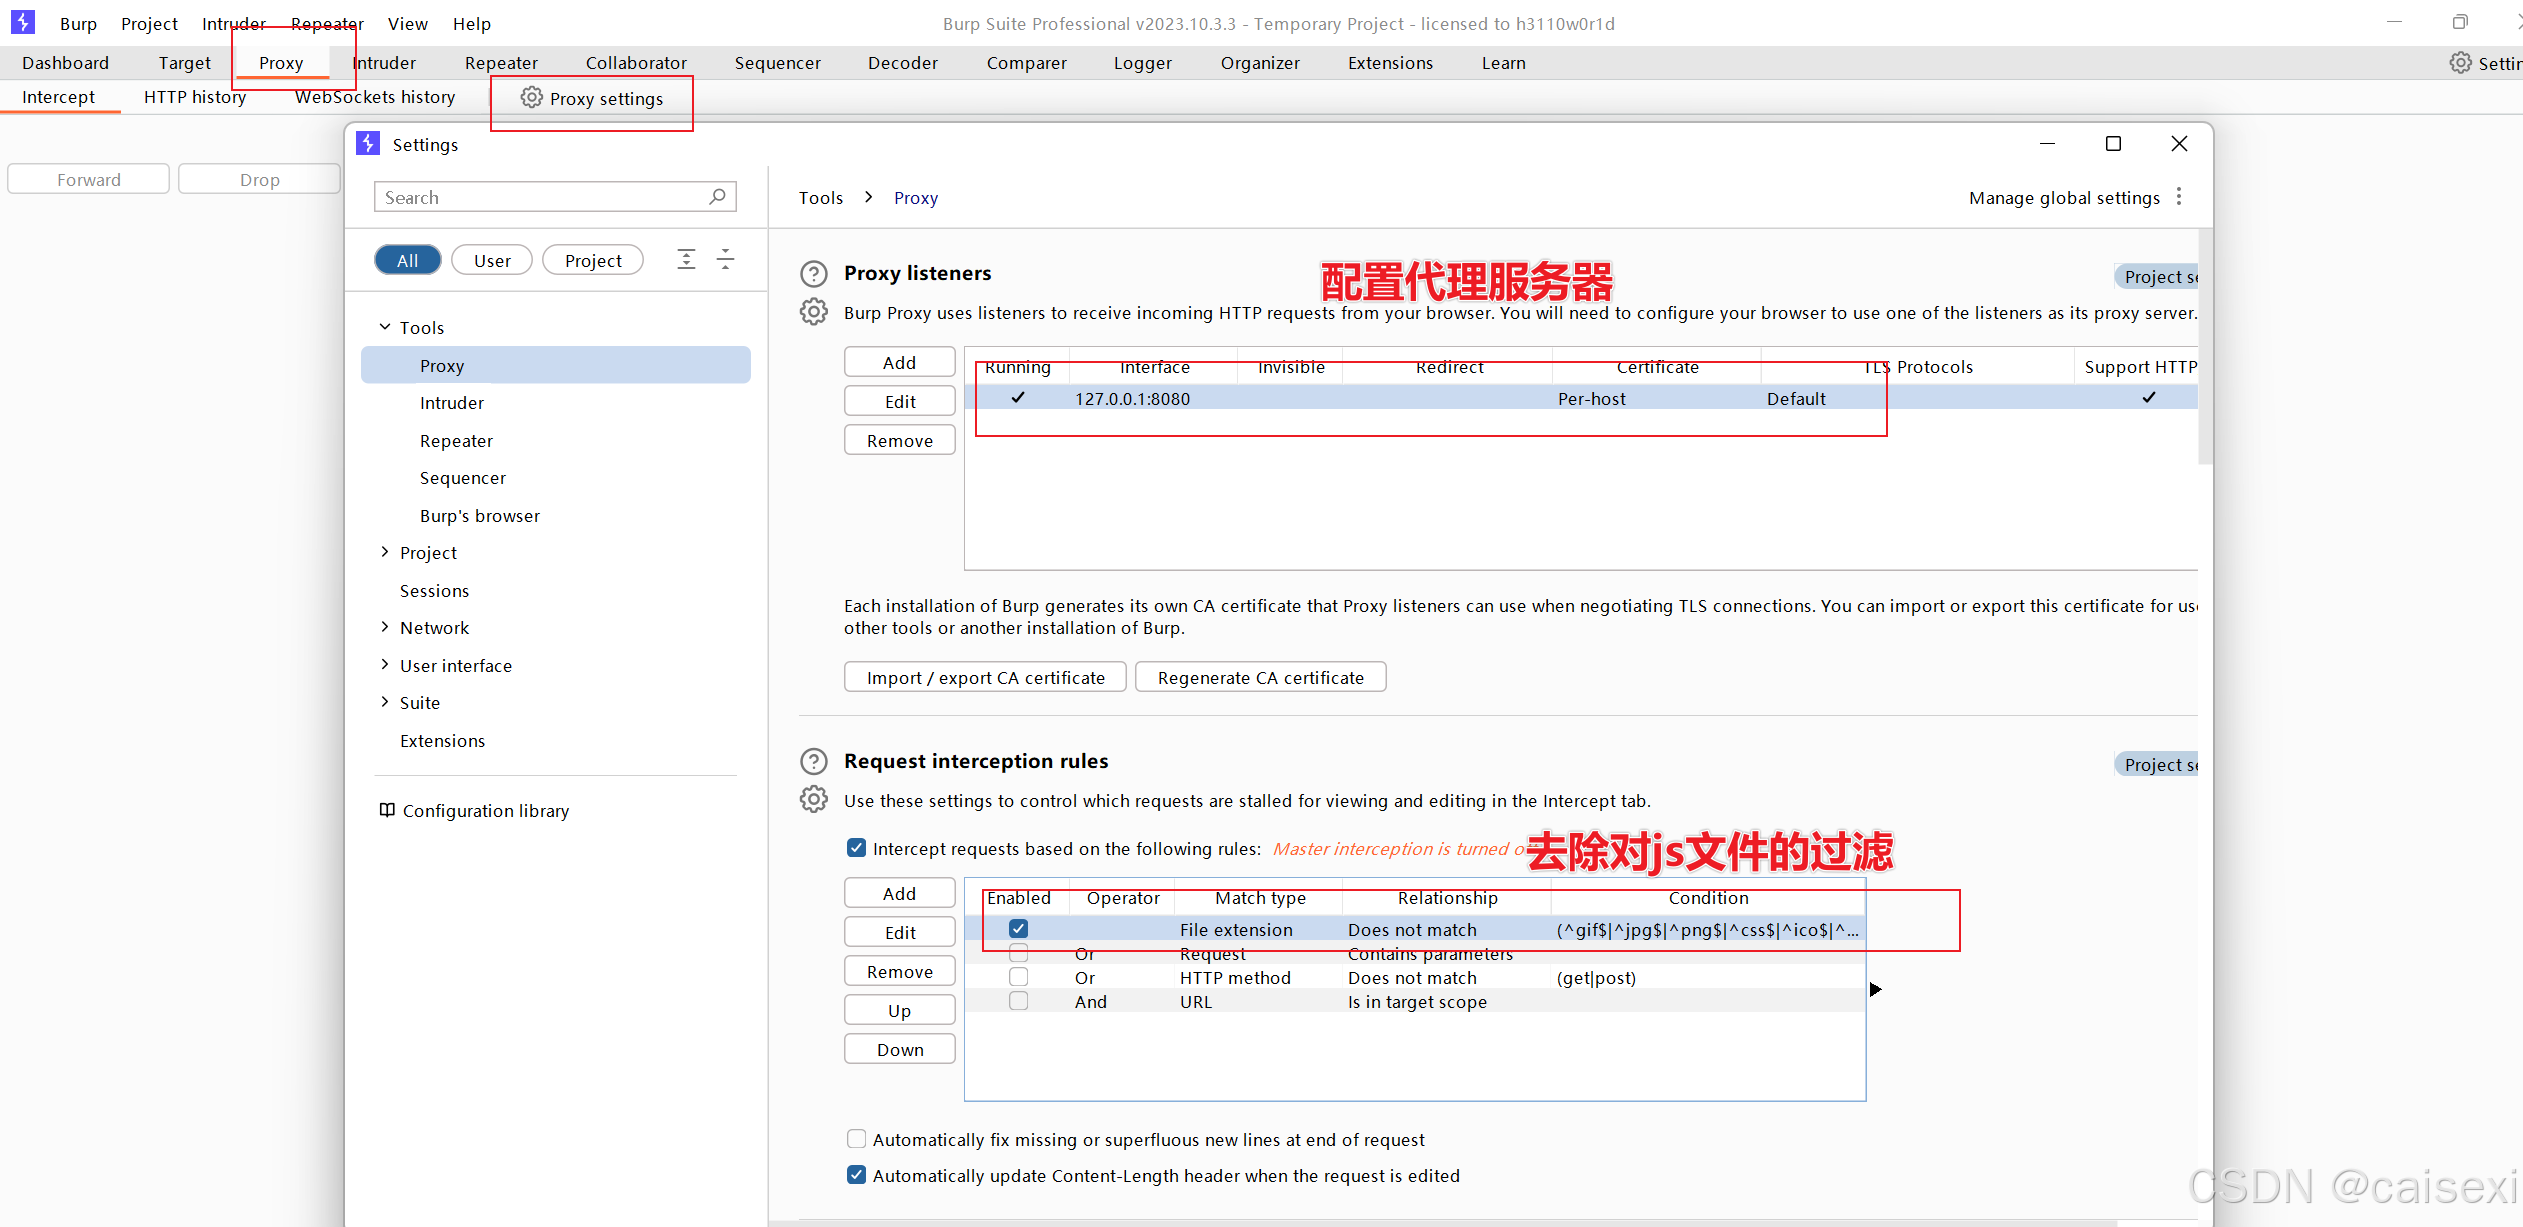The image size is (2523, 1227).
Task: Click the expand all settings icon
Action: [x=686, y=260]
